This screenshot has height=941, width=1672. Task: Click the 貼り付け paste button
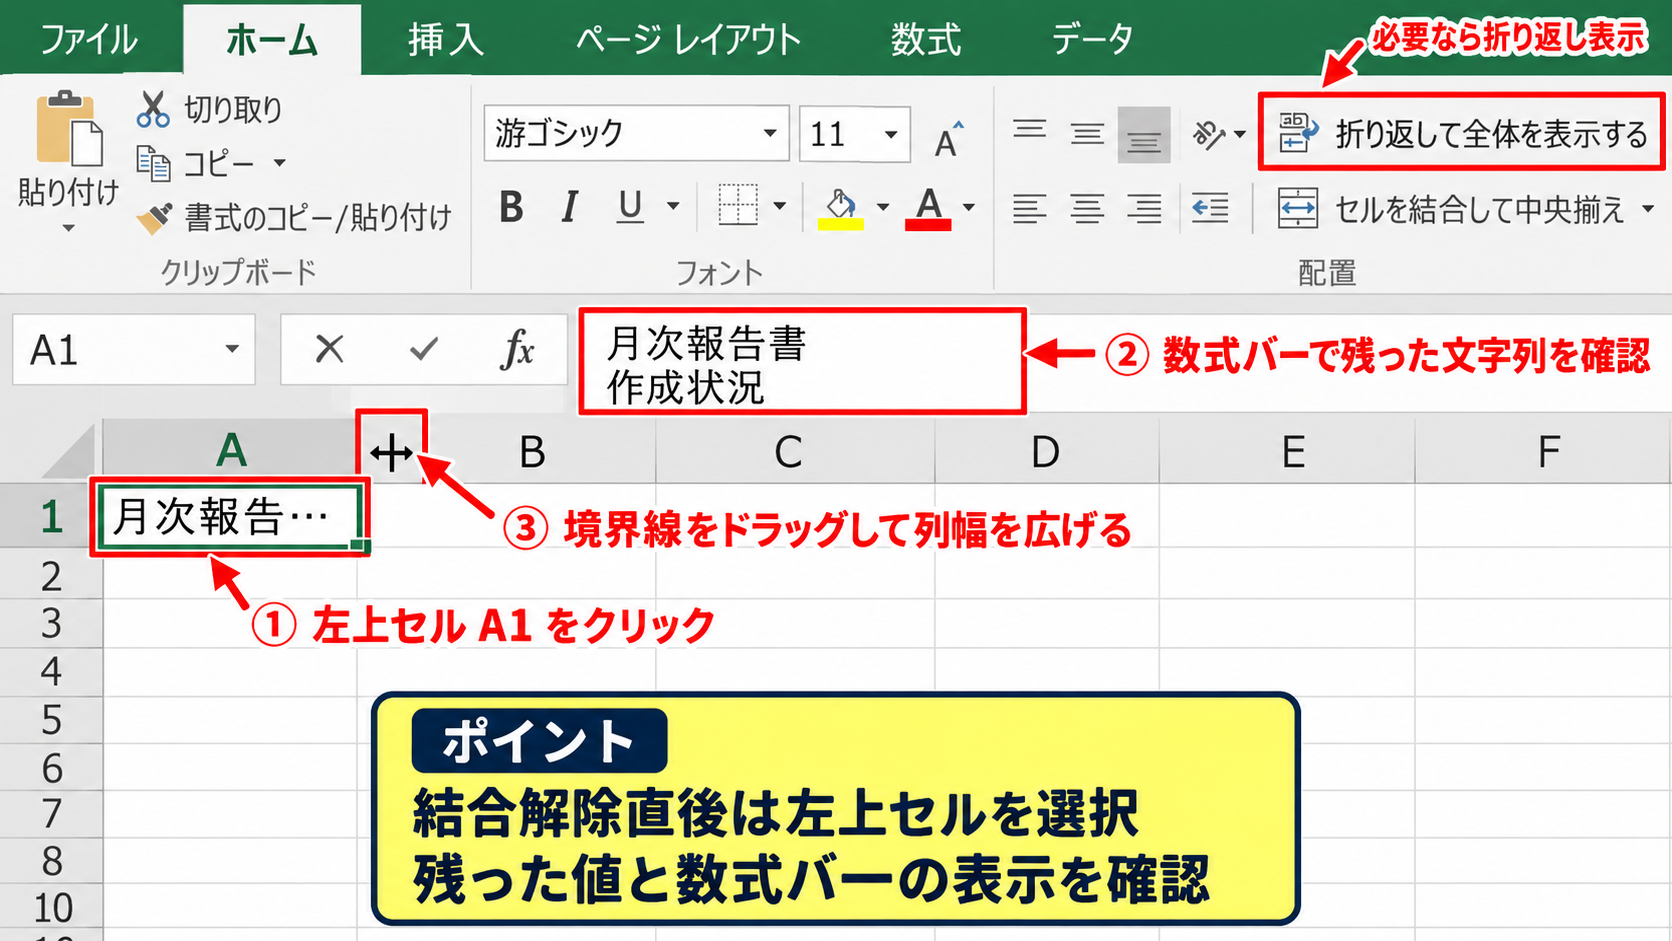point(68,160)
